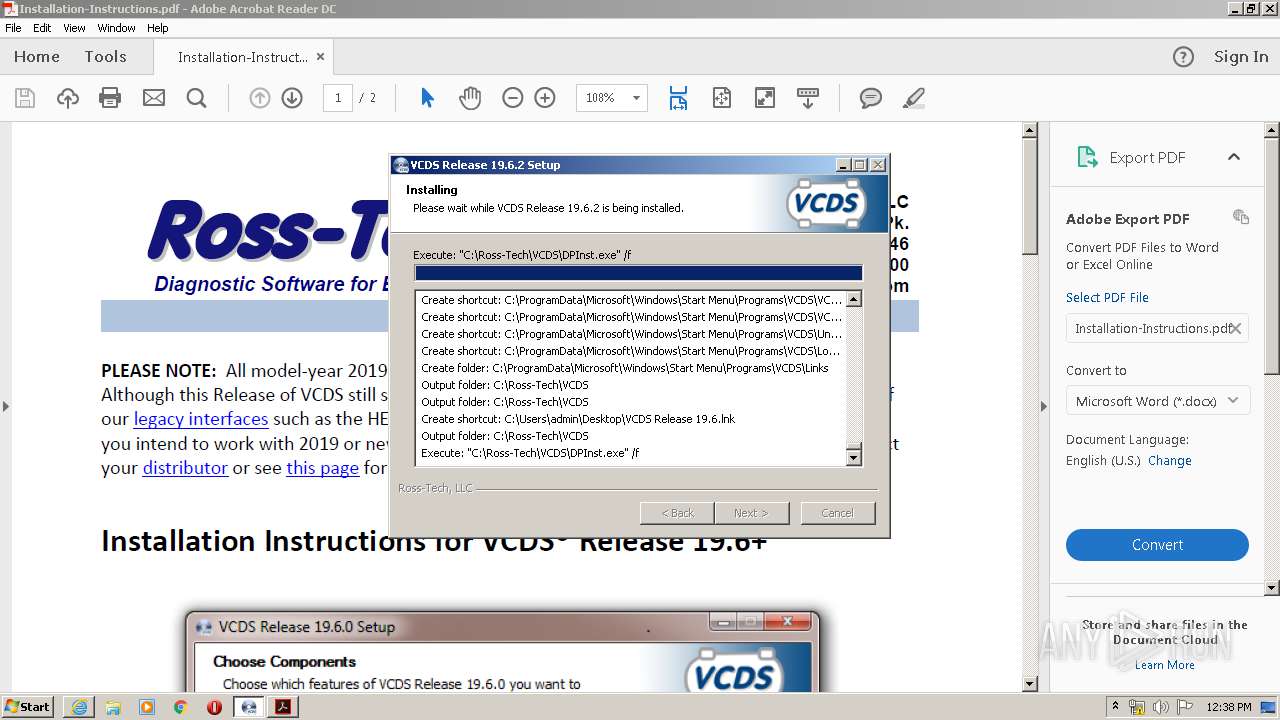Zoom out with the minus icon
This screenshot has height=720, width=1280.
tap(512, 98)
